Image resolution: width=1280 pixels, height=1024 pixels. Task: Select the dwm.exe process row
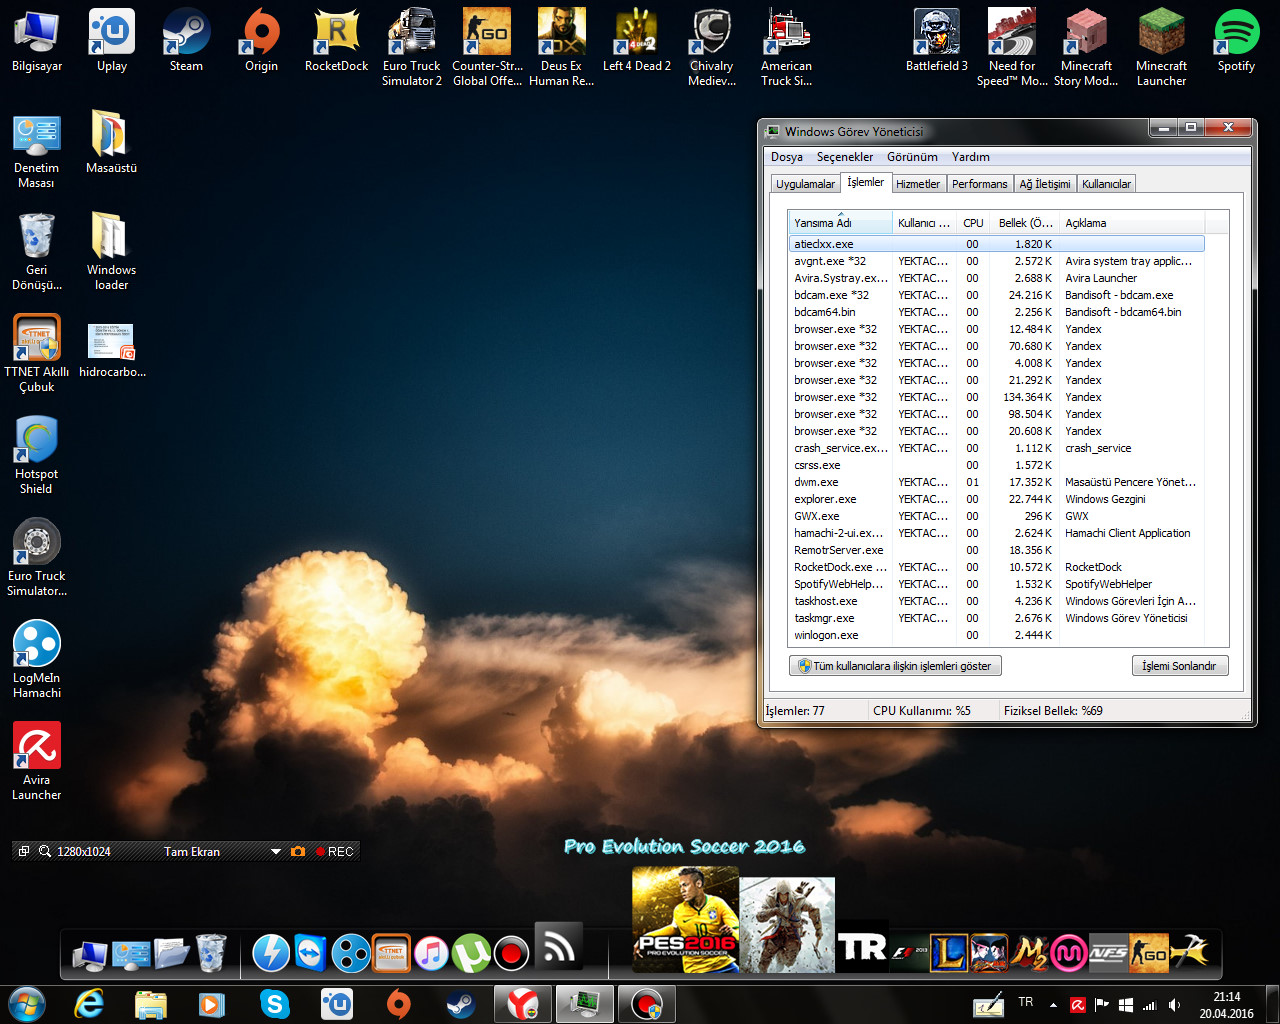[x=996, y=482]
